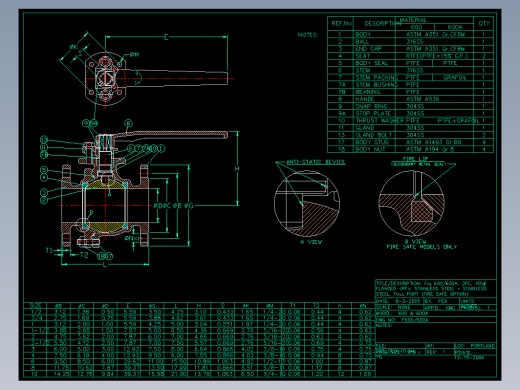Click the 'ANTI-STATIC DEVICE' label

click(316, 162)
